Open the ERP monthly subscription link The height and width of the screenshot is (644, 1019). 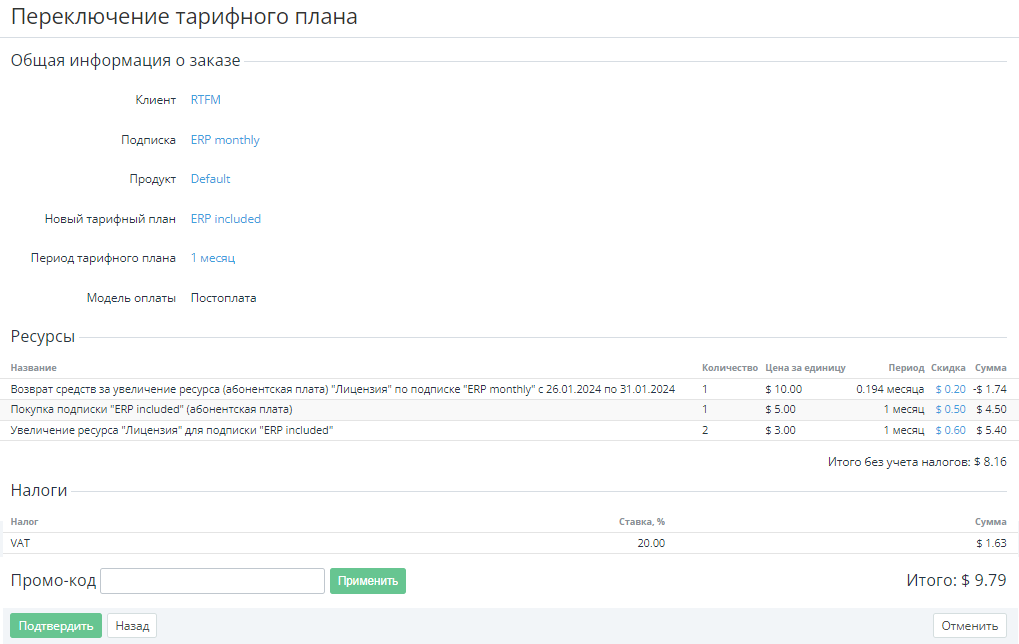(225, 140)
